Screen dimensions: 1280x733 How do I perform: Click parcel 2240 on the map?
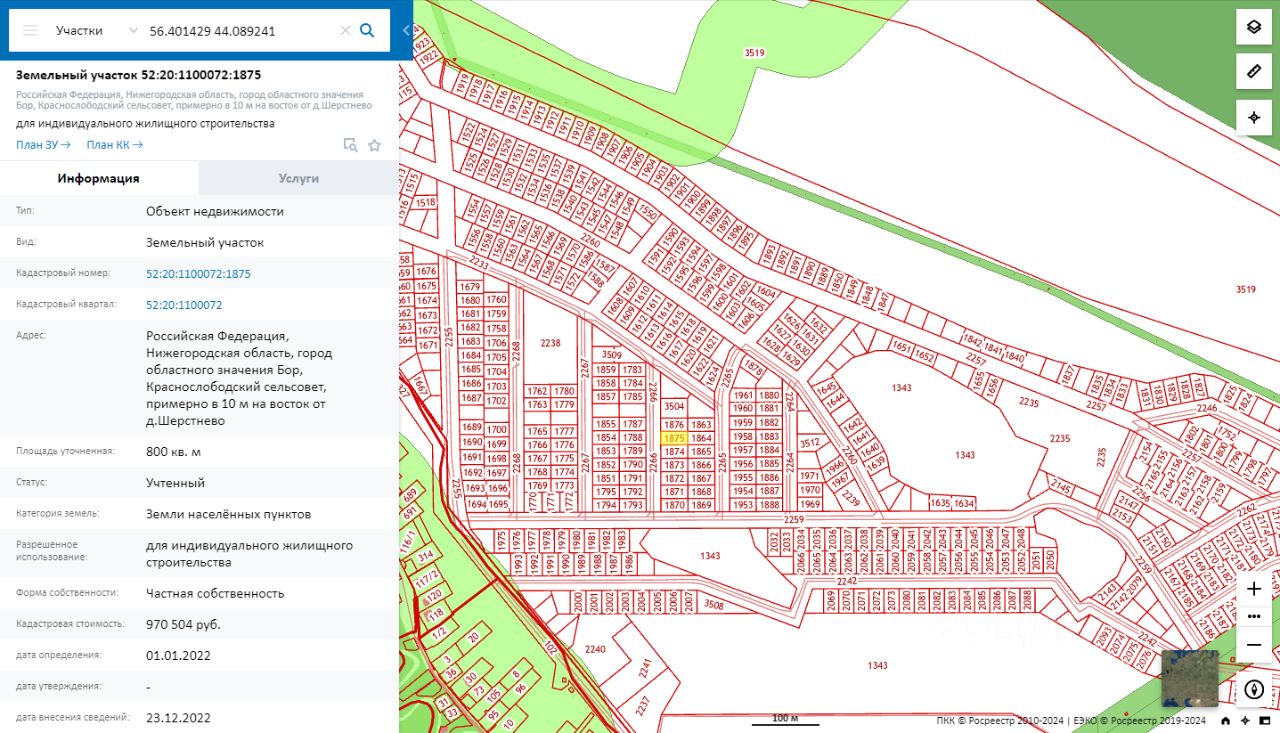[x=595, y=650]
